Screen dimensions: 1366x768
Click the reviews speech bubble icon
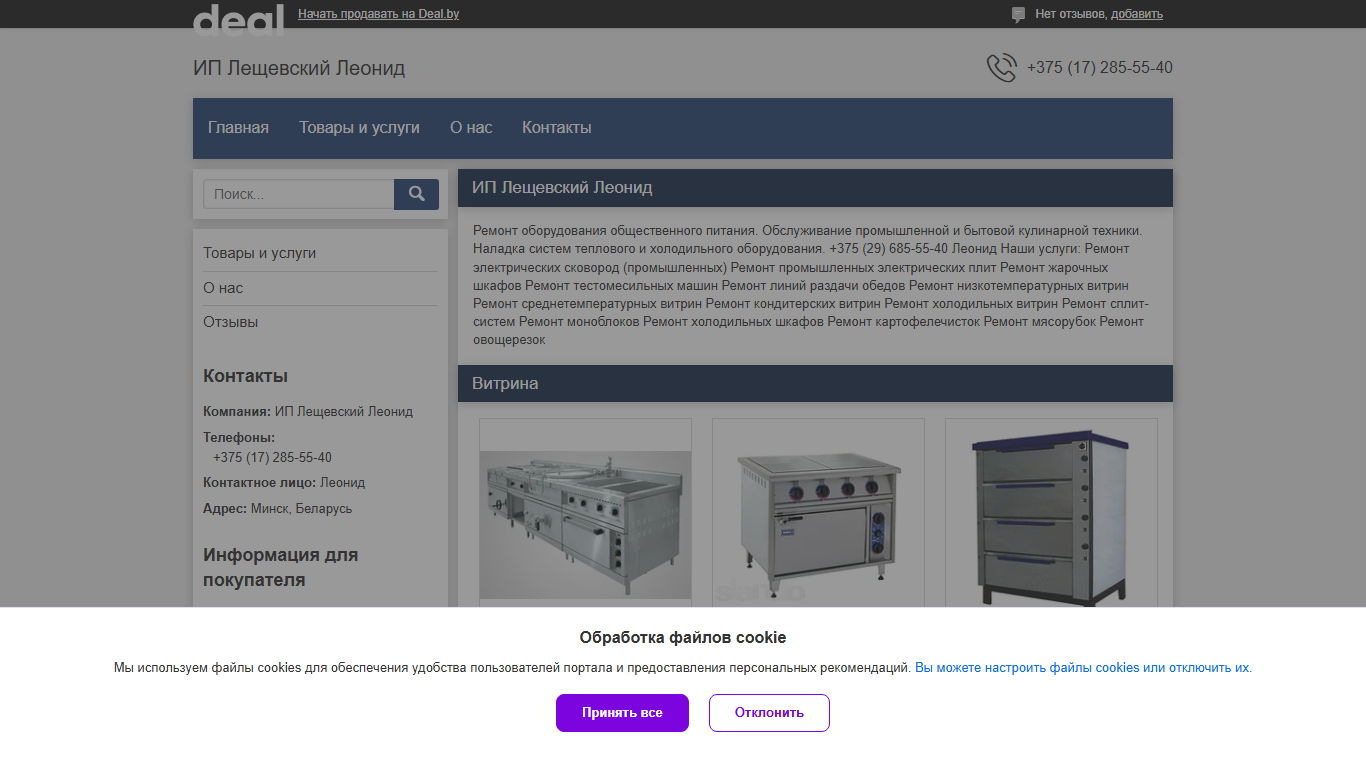click(1018, 15)
